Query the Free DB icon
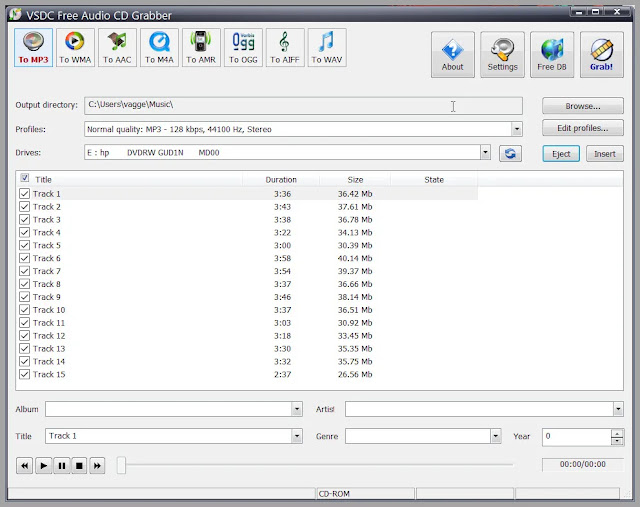 click(x=552, y=54)
